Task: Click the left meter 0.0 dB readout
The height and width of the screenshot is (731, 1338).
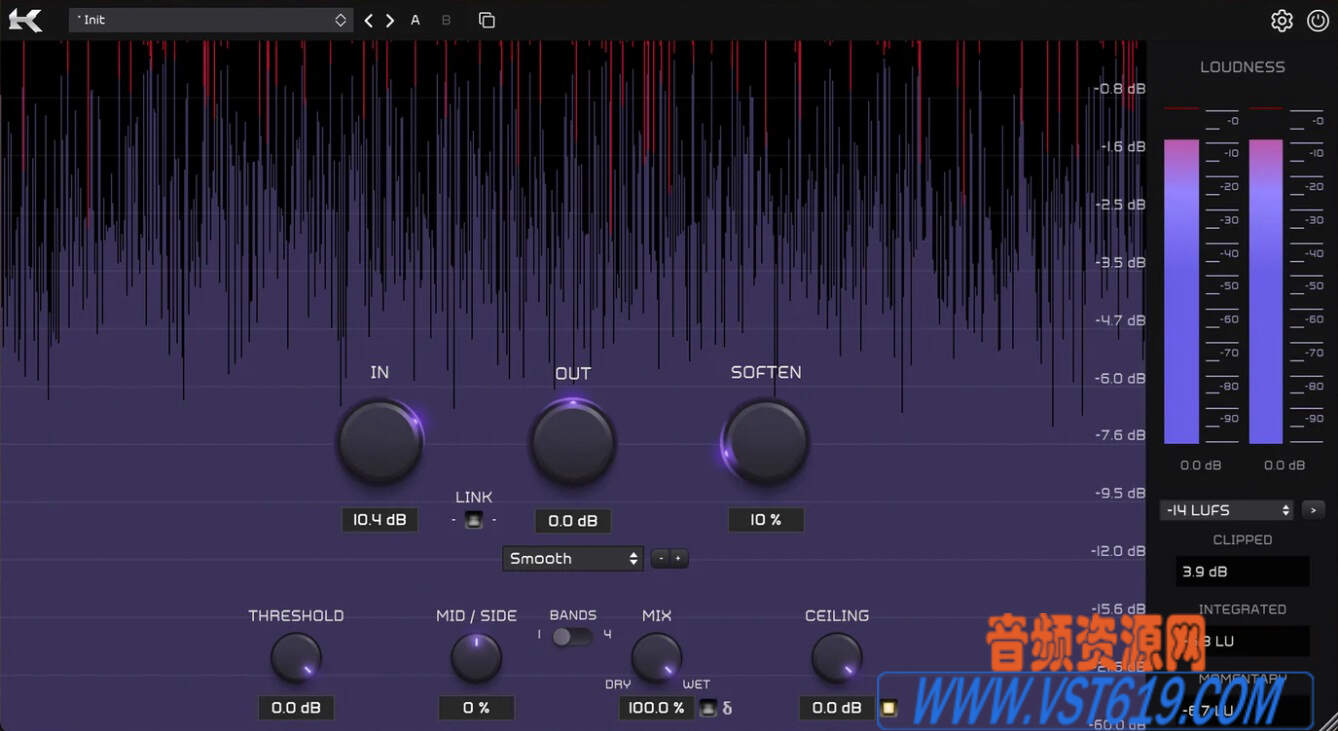Action: coord(1200,465)
